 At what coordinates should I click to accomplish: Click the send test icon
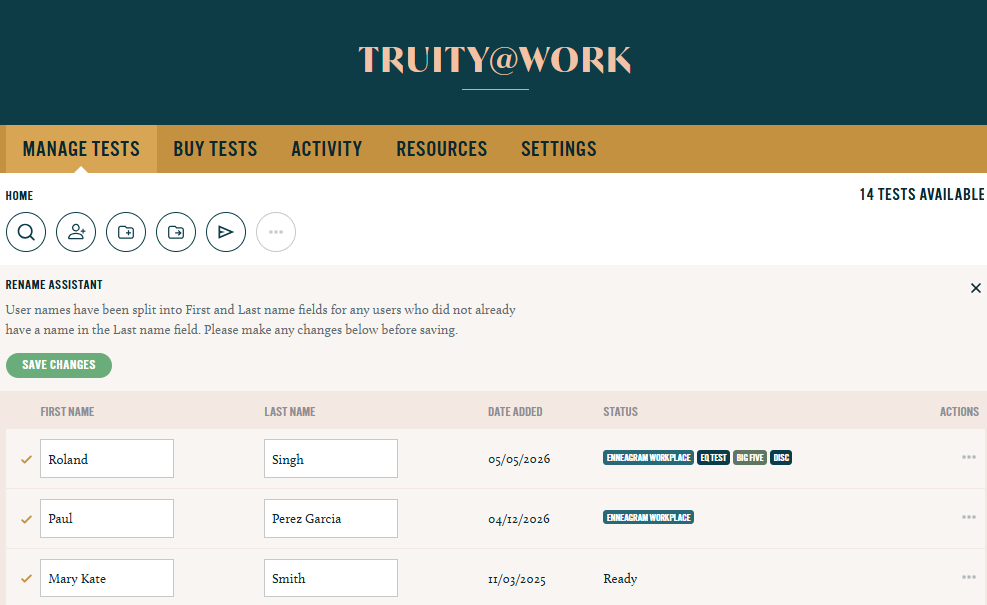[226, 232]
